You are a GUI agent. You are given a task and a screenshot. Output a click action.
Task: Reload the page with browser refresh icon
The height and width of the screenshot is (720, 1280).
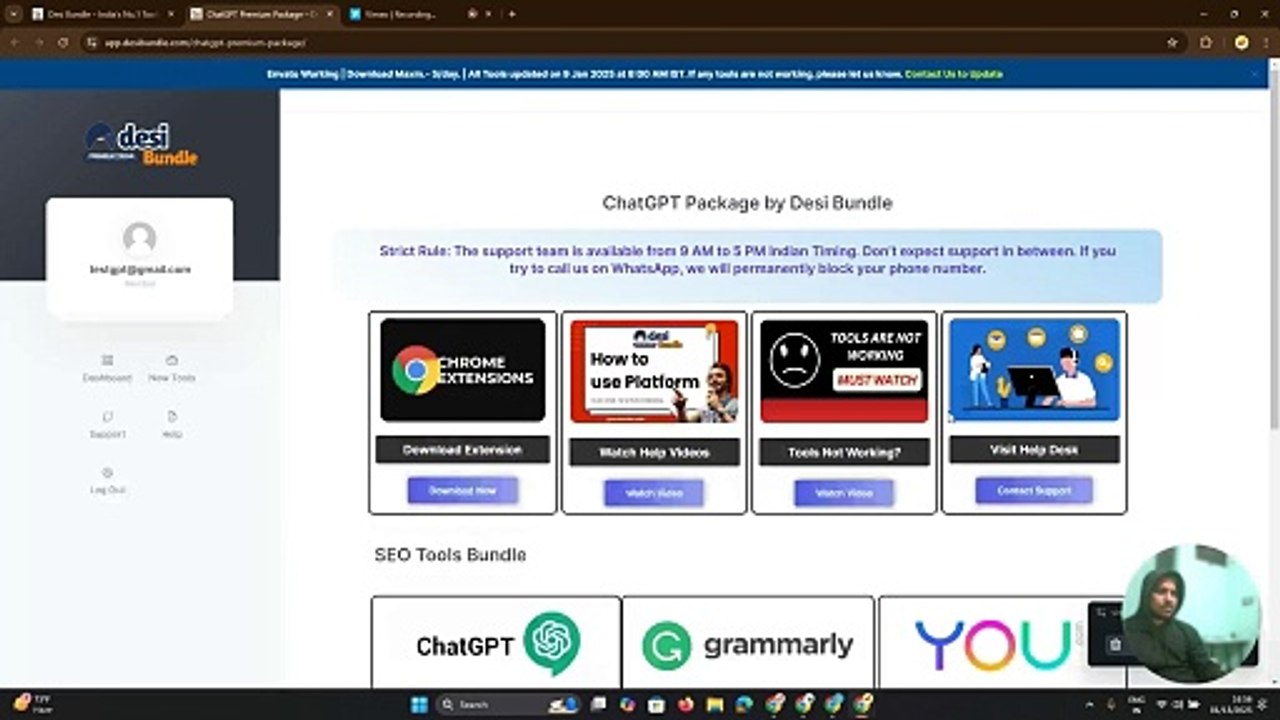[63, 43]
